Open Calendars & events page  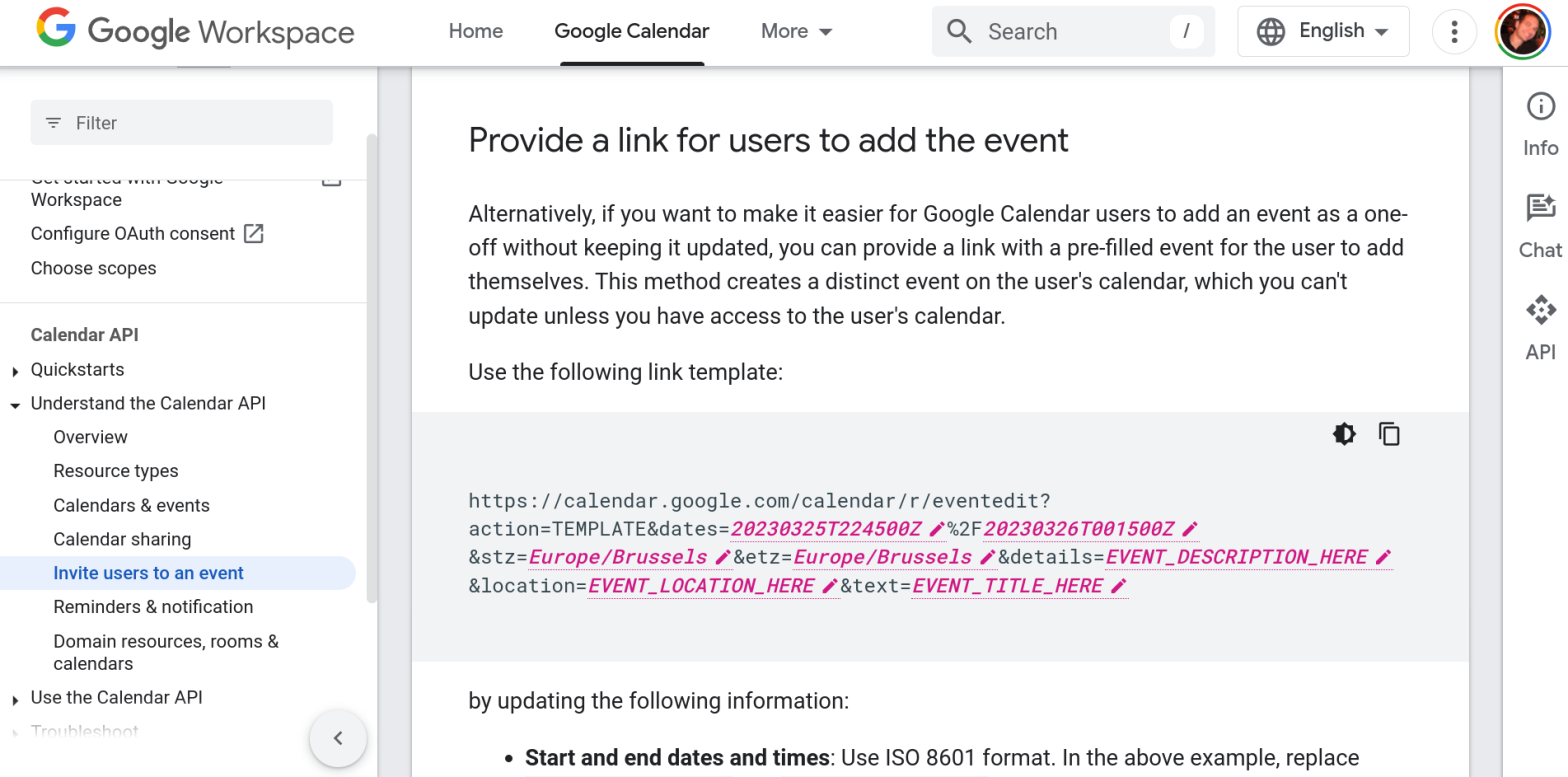point(132,505)
